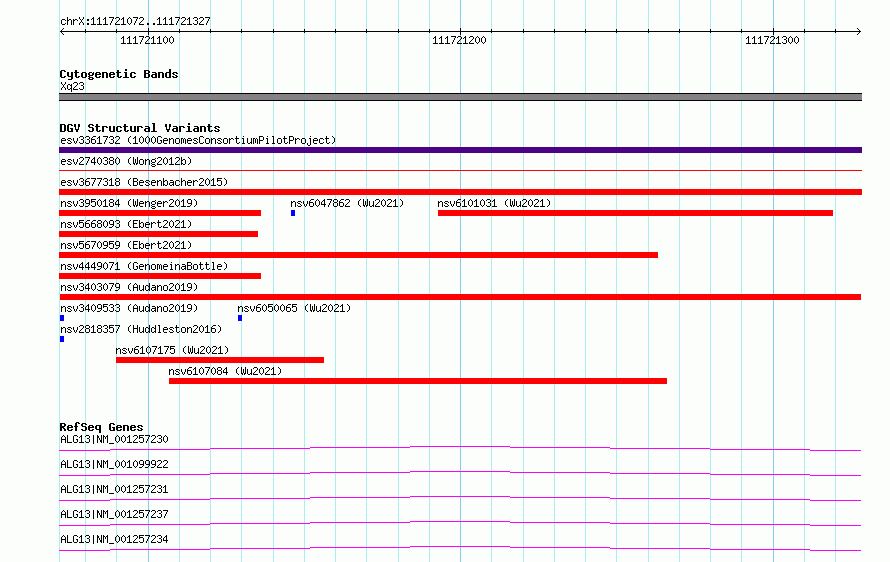
Task: Click the DGV Structural Variants track title
Action: click(x=140, y=128)
